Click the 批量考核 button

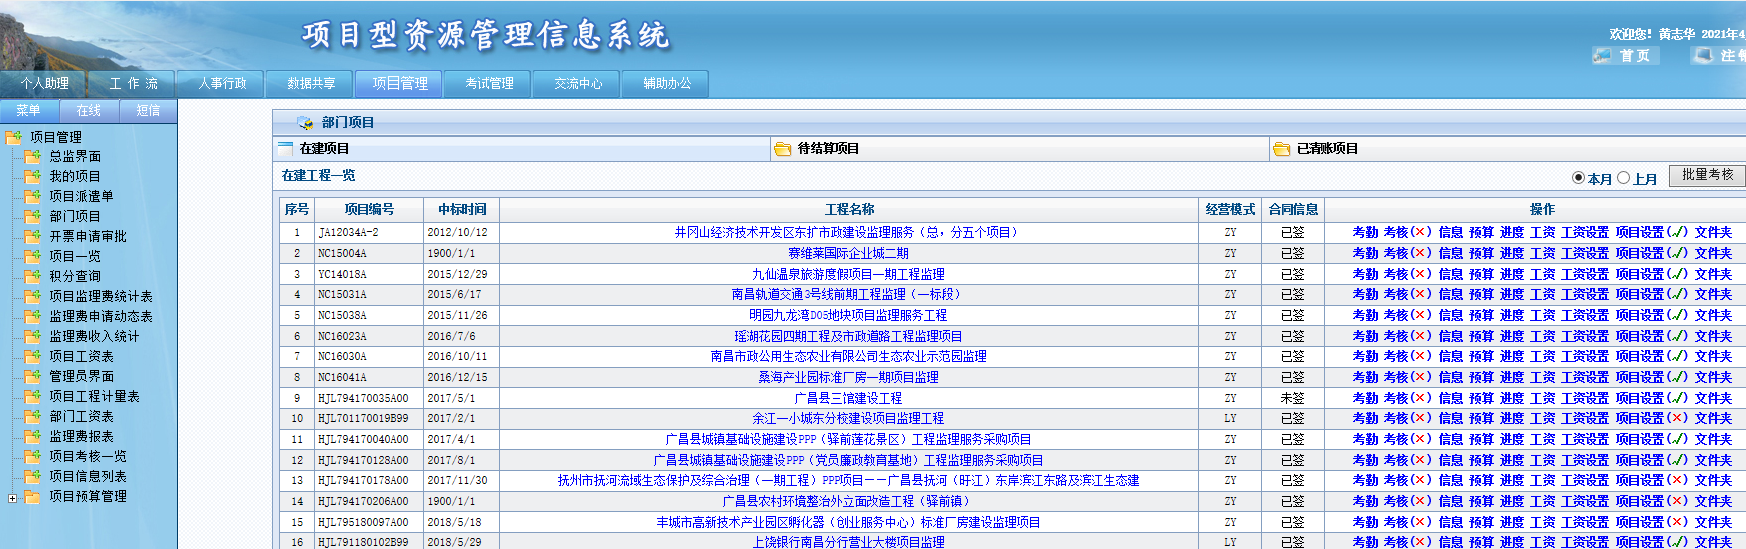coord(1707,175)
